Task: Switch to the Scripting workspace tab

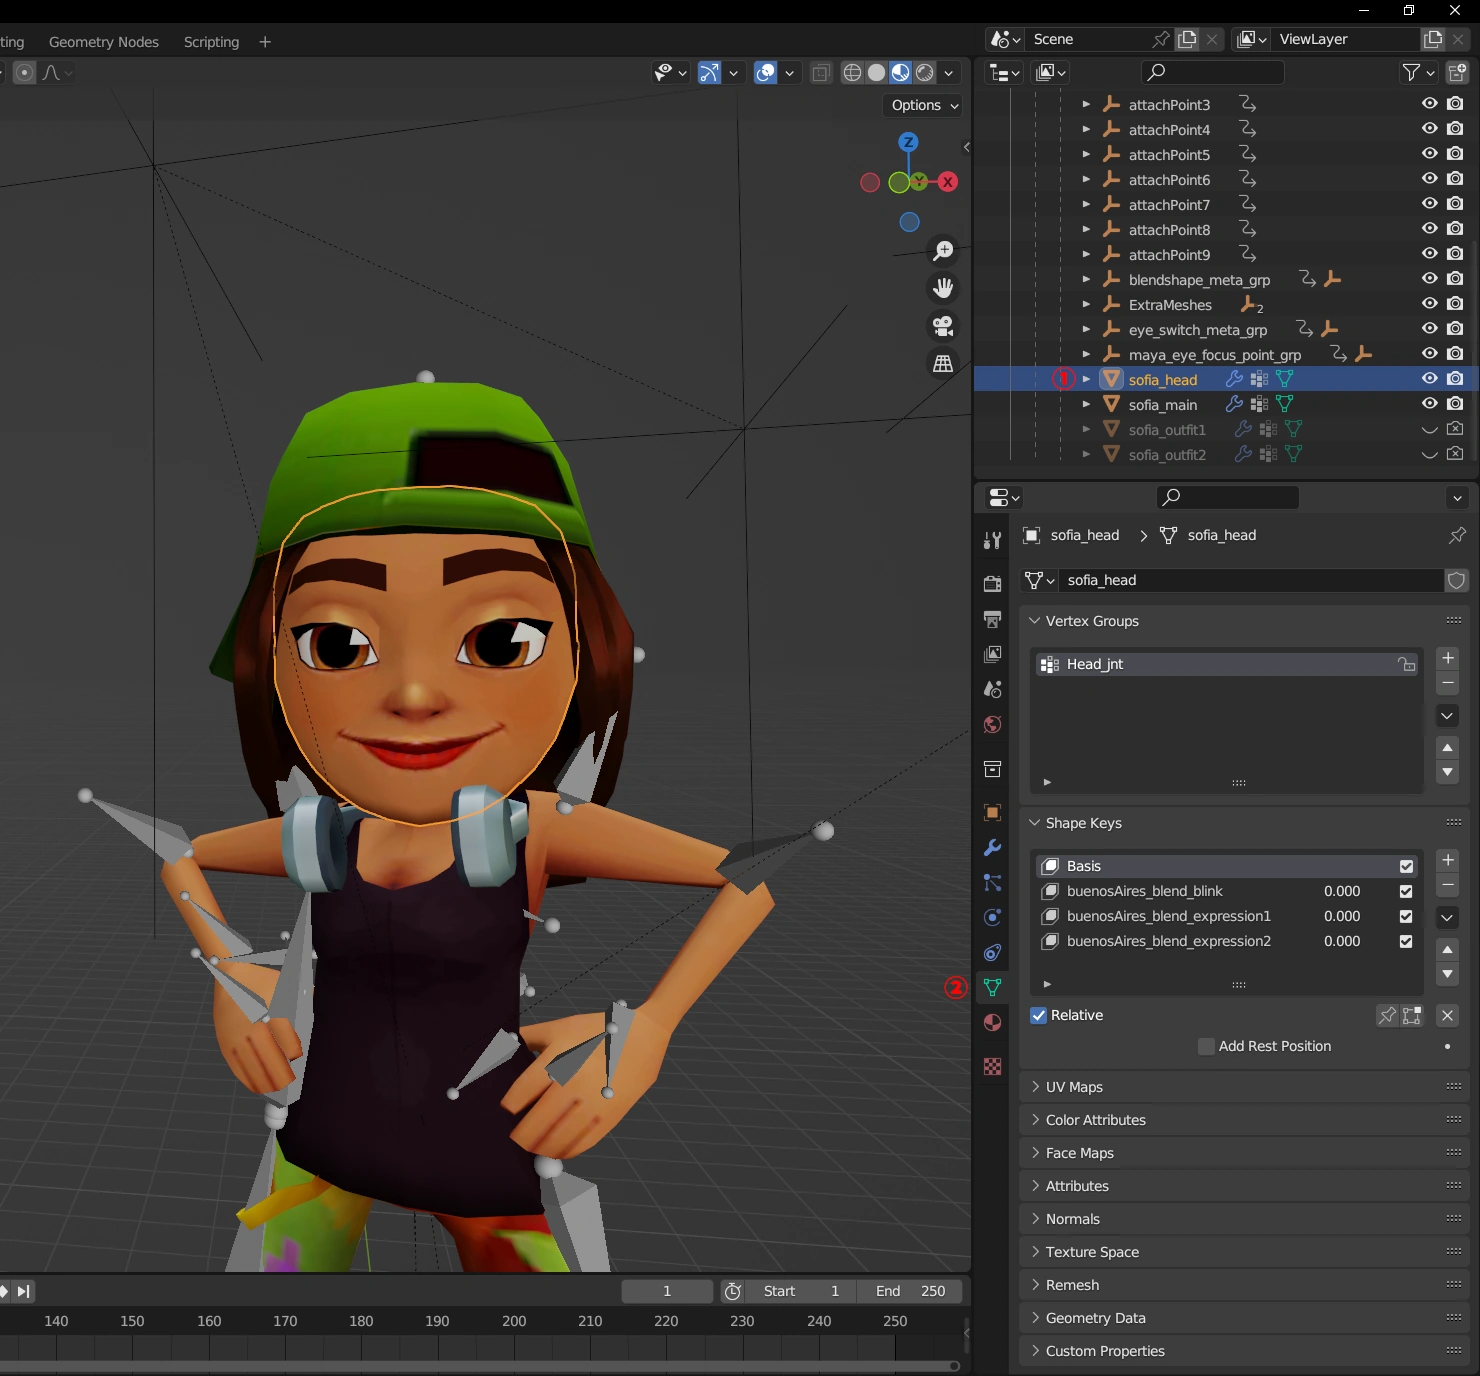Action: tap(211, 42)
